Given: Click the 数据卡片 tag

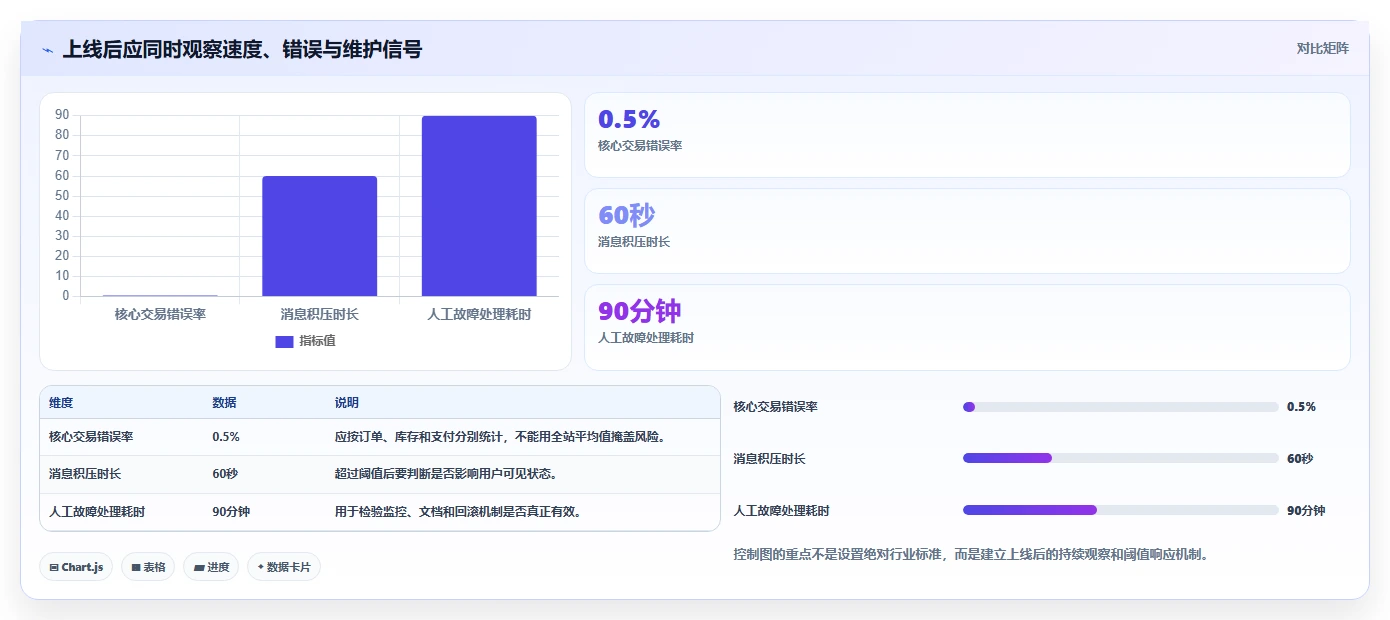Looking at the screenshot, I should [x=284, y=567].
